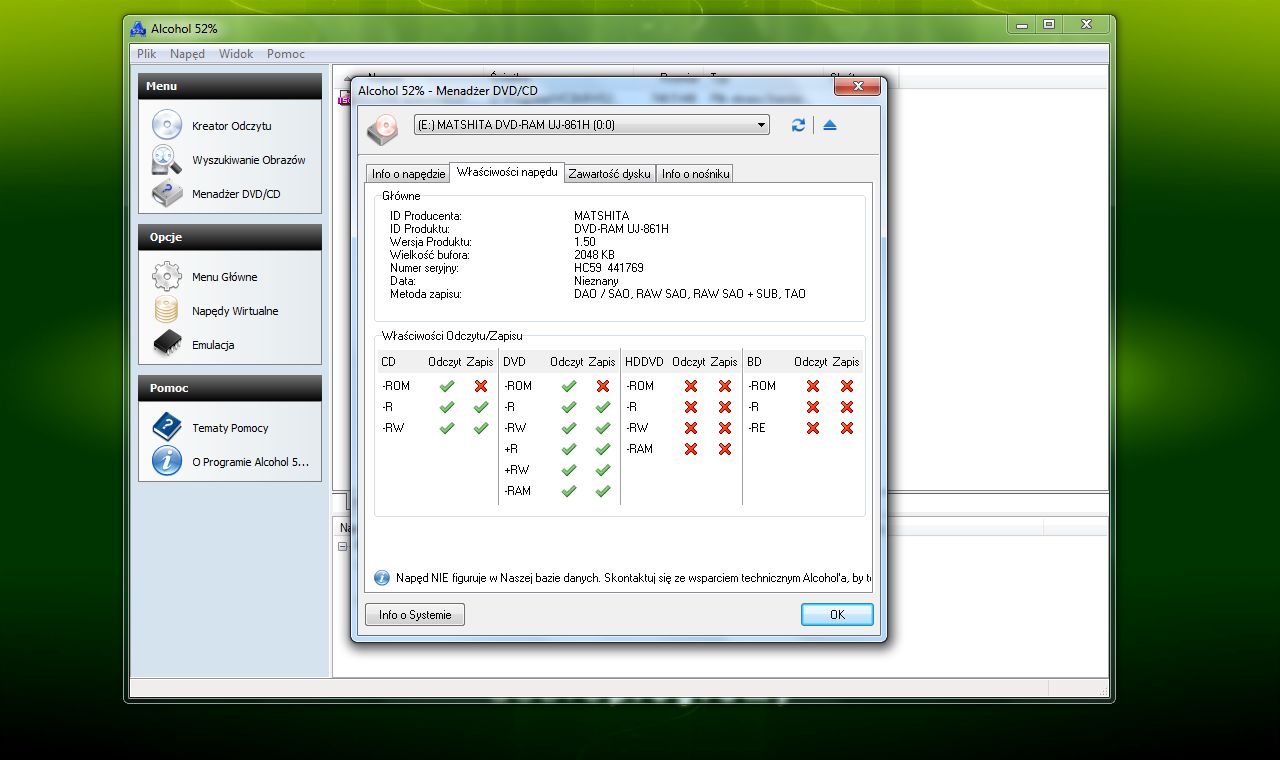Open Kreator Odczytu wizard icon
The image size is (1280, 760).
[167, 126]
